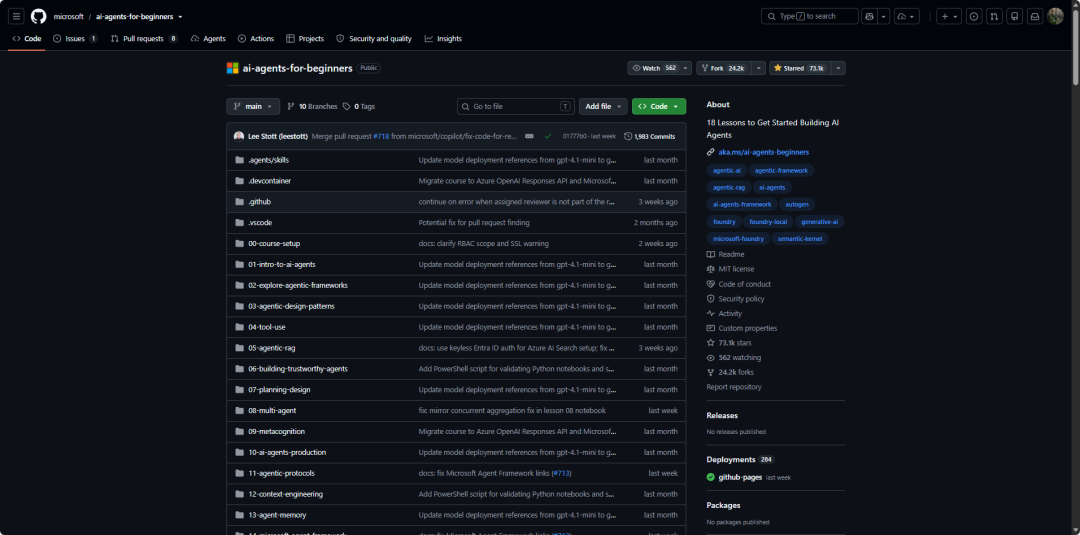Open the Actions tab

tap(256, 39)
